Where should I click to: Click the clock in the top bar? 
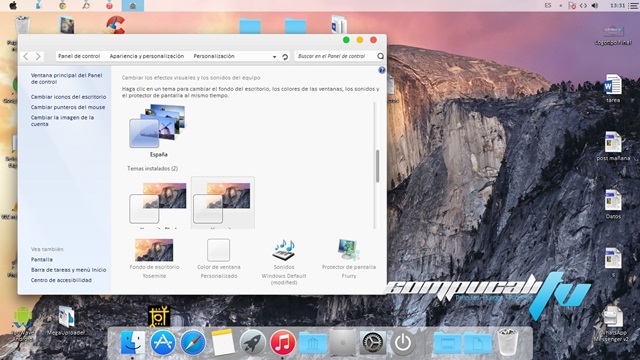coord(618,5)
